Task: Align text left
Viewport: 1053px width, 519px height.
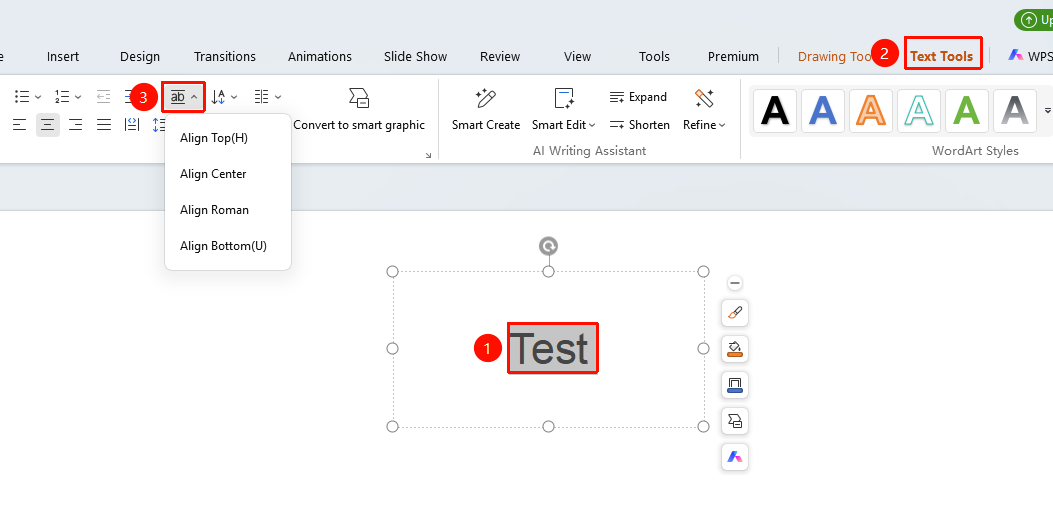Action: pyautogui.click(x=19, y=124)
